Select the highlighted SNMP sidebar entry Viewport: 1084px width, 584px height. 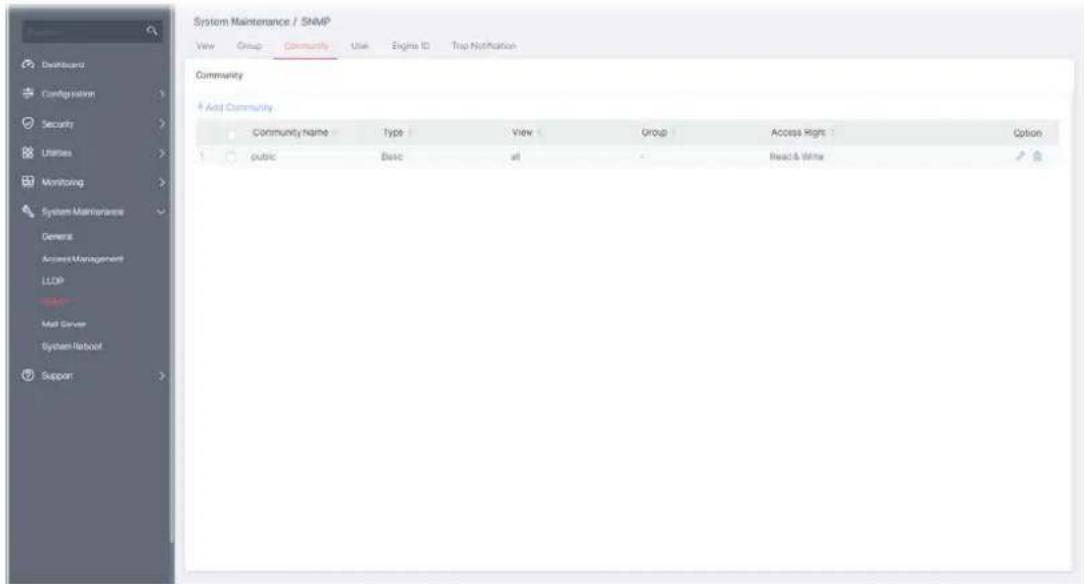pyautogui.click(x=55, y=302)
